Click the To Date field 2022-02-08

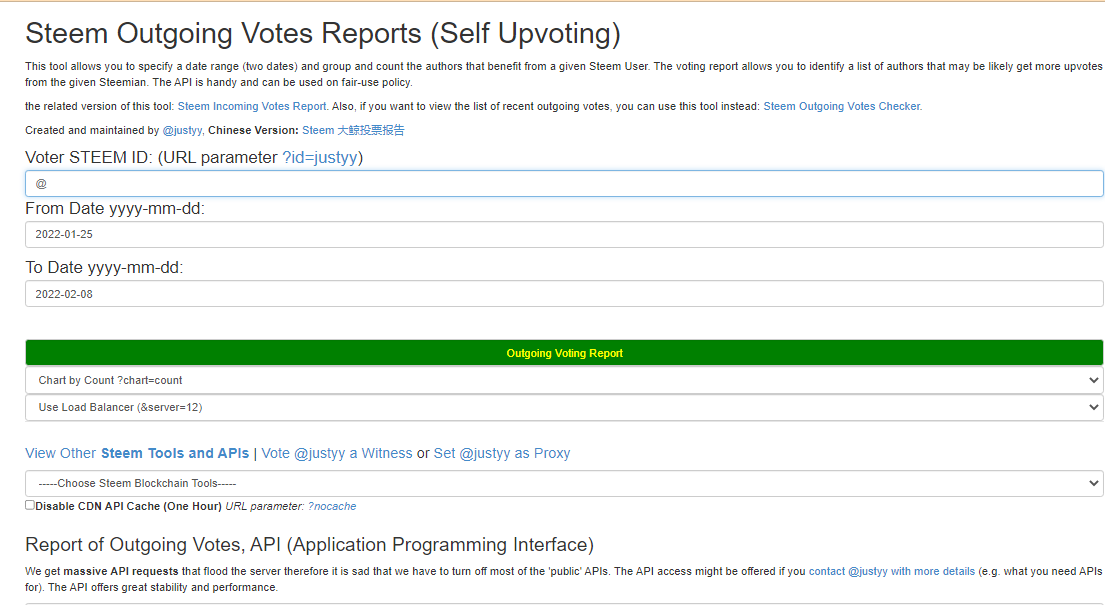click(564, 294)
